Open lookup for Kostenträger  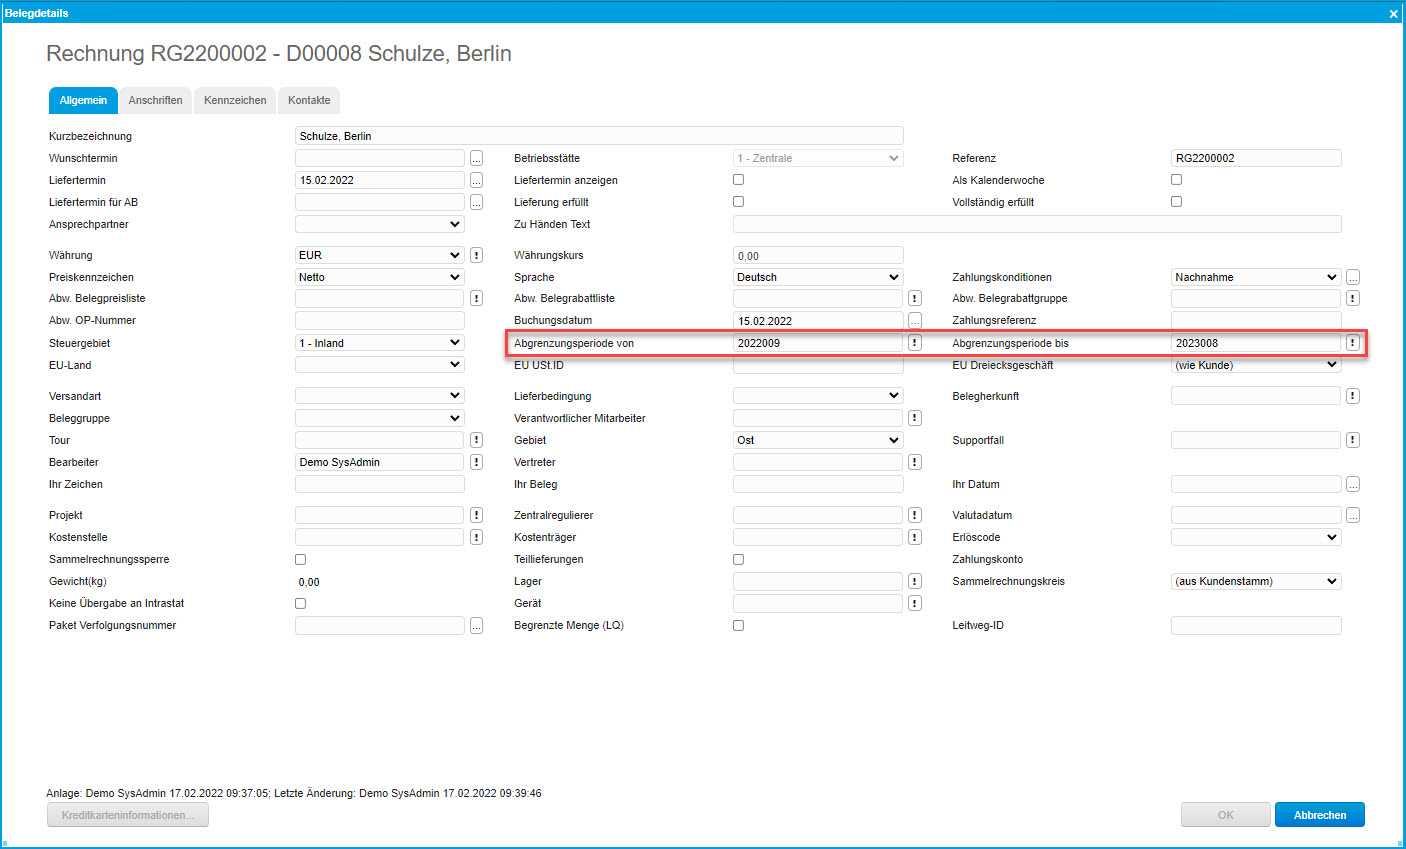point(914,537)
